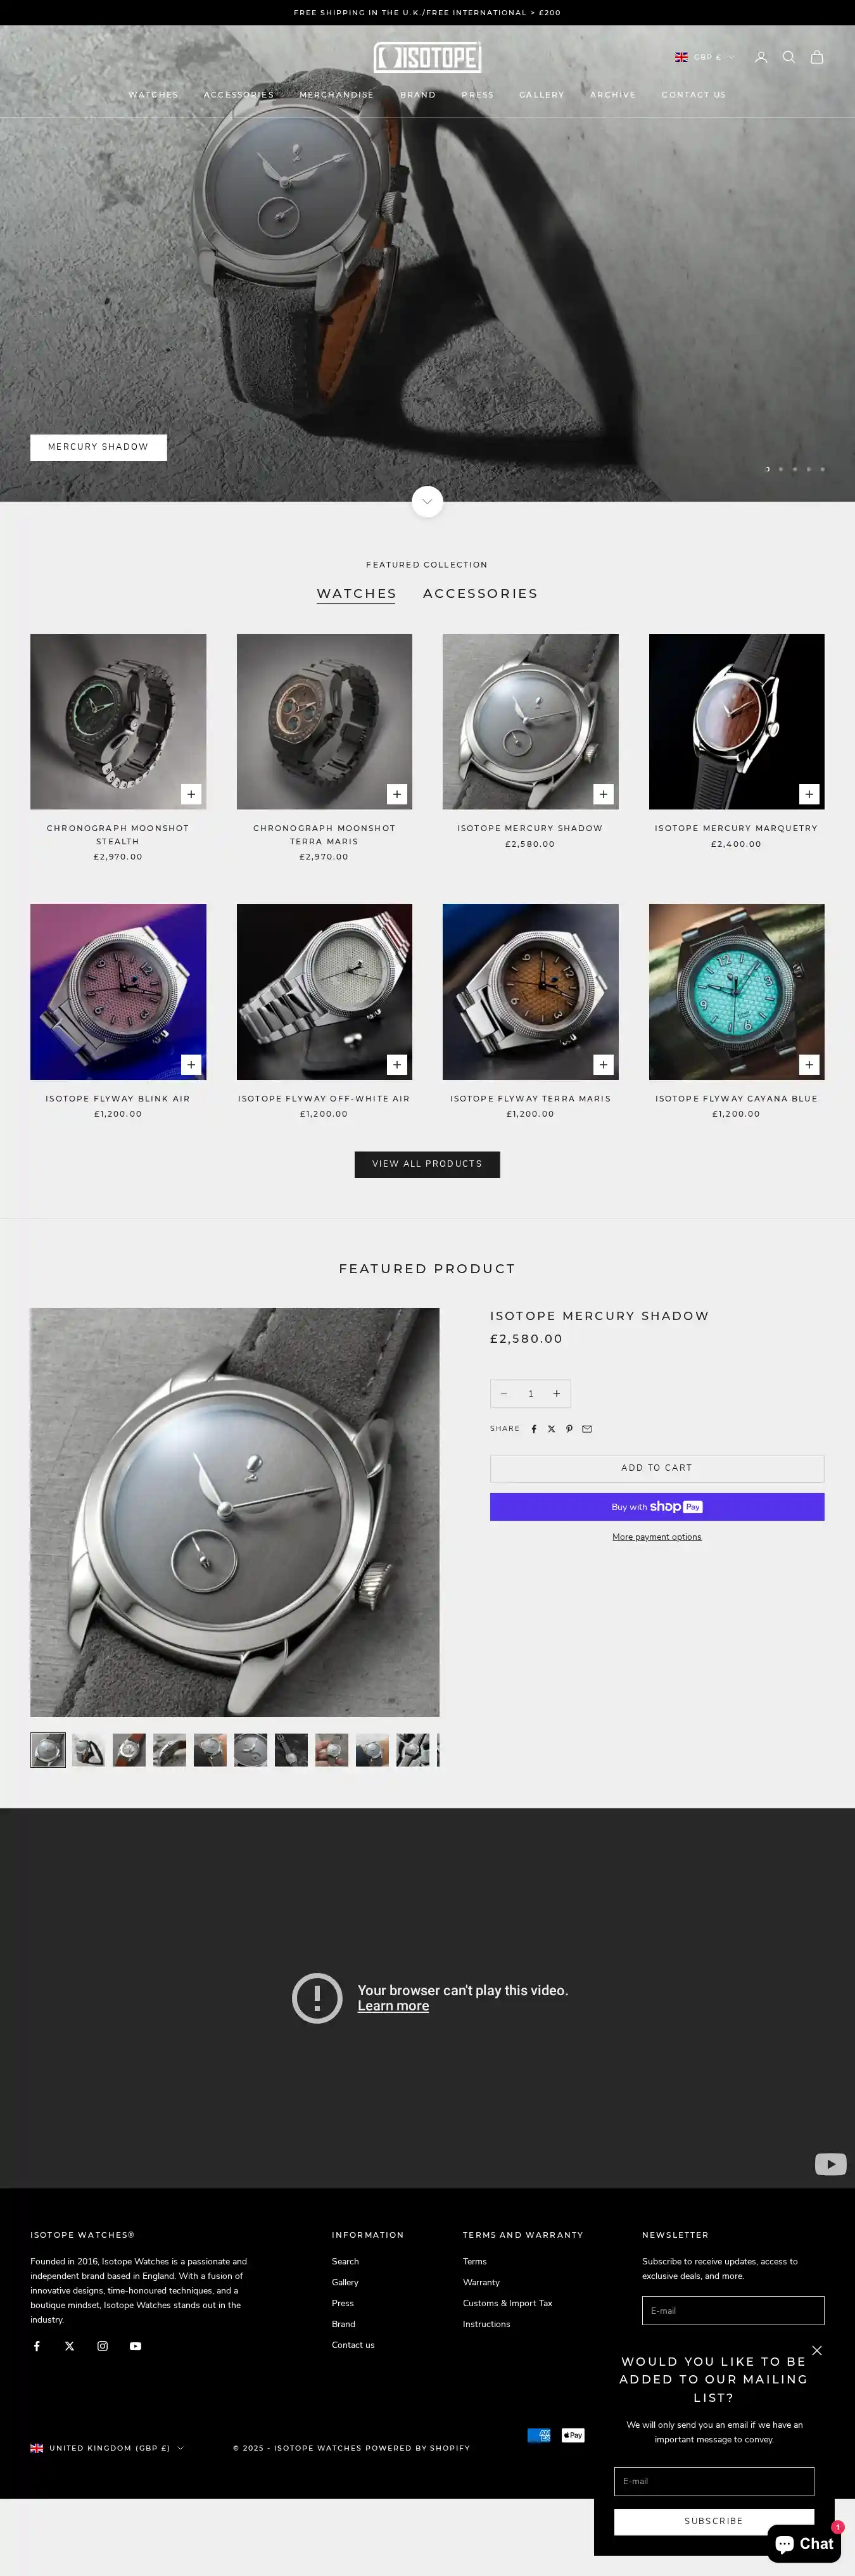The image size is (855, 2576).
Task: Open the search icon in header
Action: 789,57
